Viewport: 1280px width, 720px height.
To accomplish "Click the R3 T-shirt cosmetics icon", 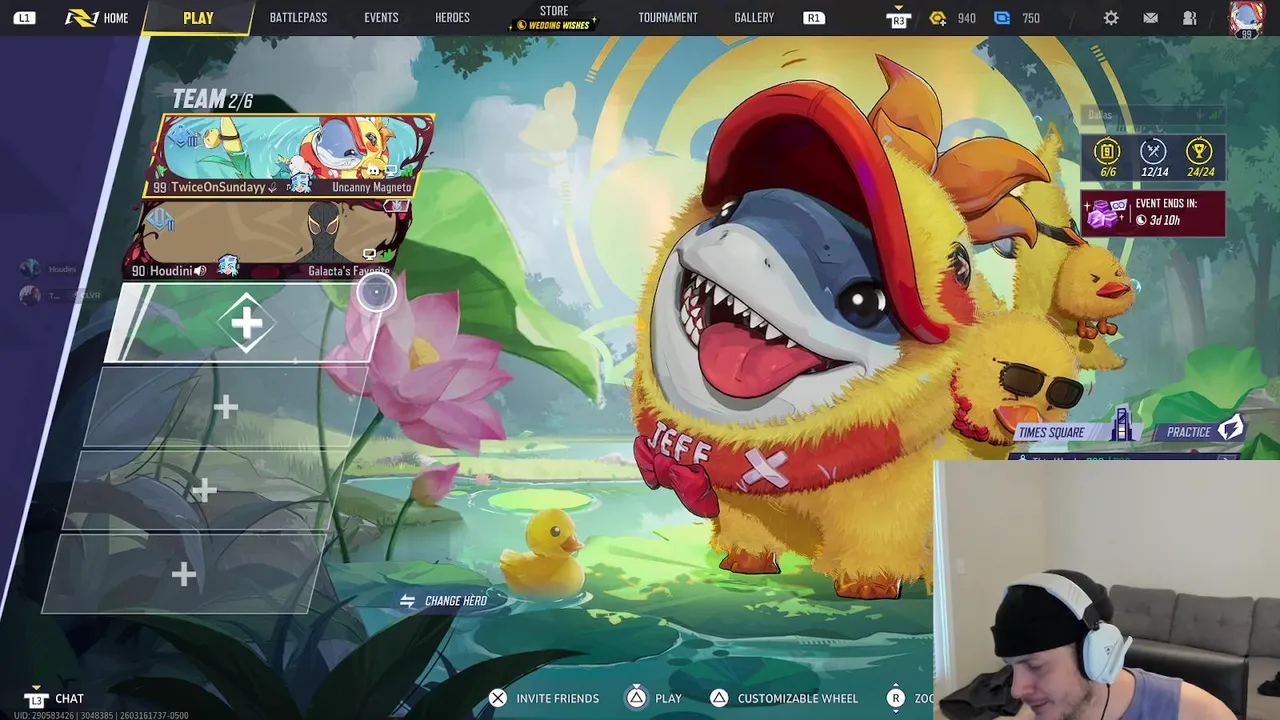I will point(897,18).
